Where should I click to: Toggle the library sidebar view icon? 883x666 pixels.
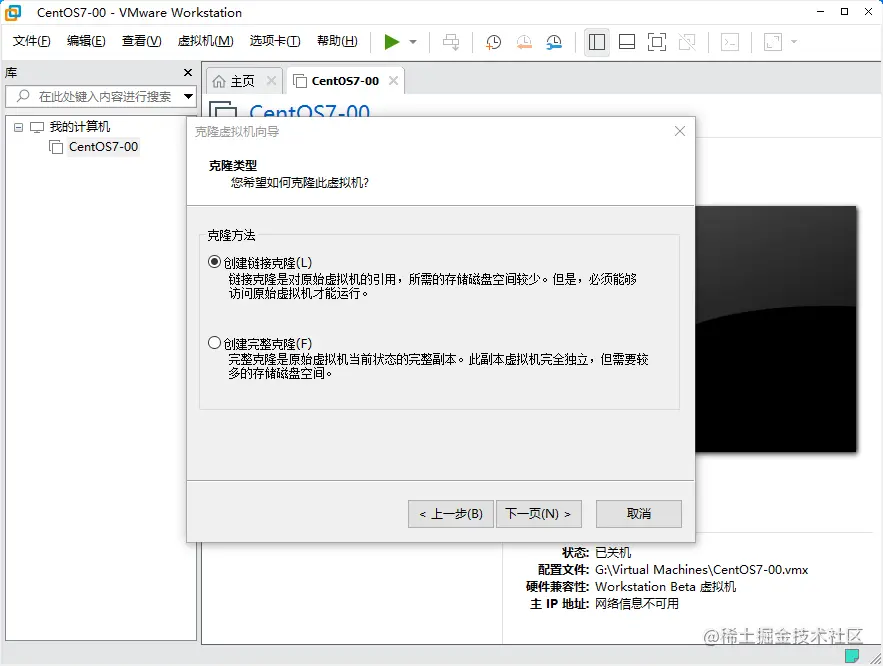coord(597,42)
